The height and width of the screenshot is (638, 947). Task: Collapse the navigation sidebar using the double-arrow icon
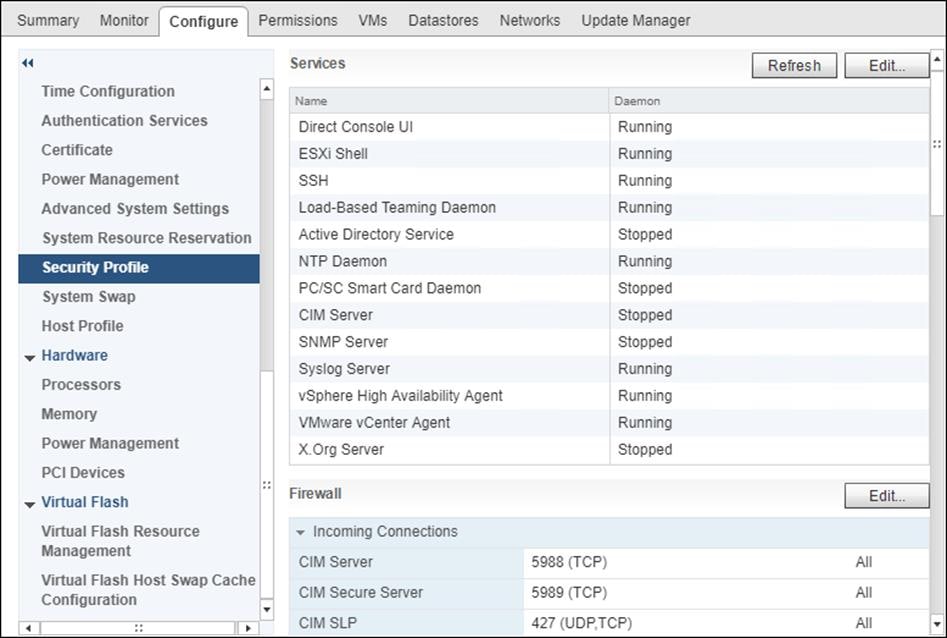tap(27, 63)
